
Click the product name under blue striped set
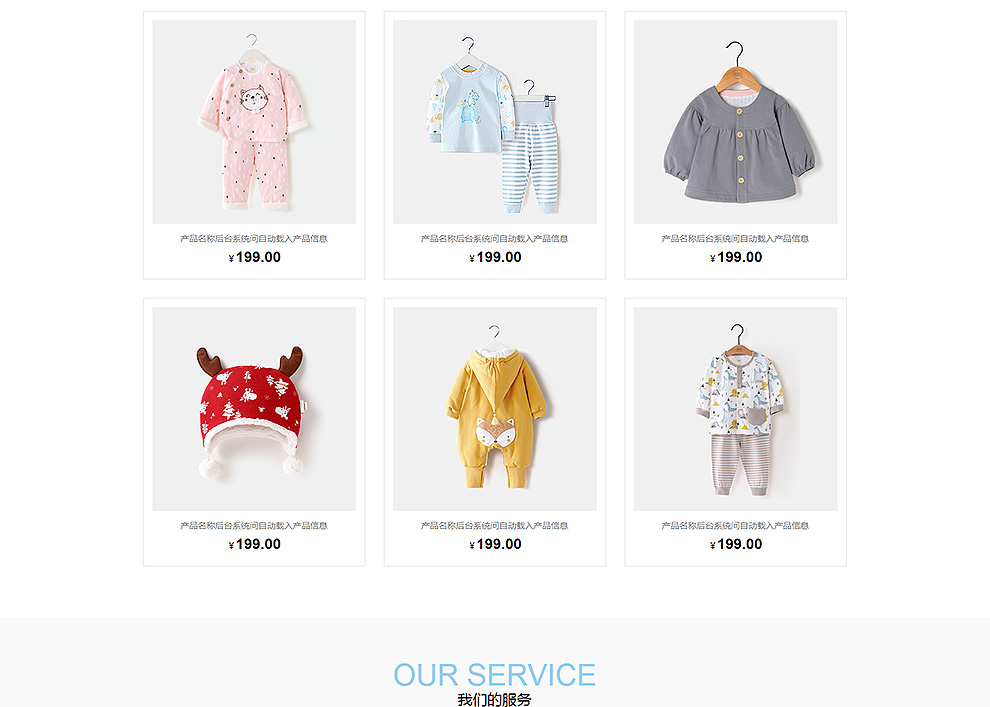pyautogui.click(x=494, y=239)
